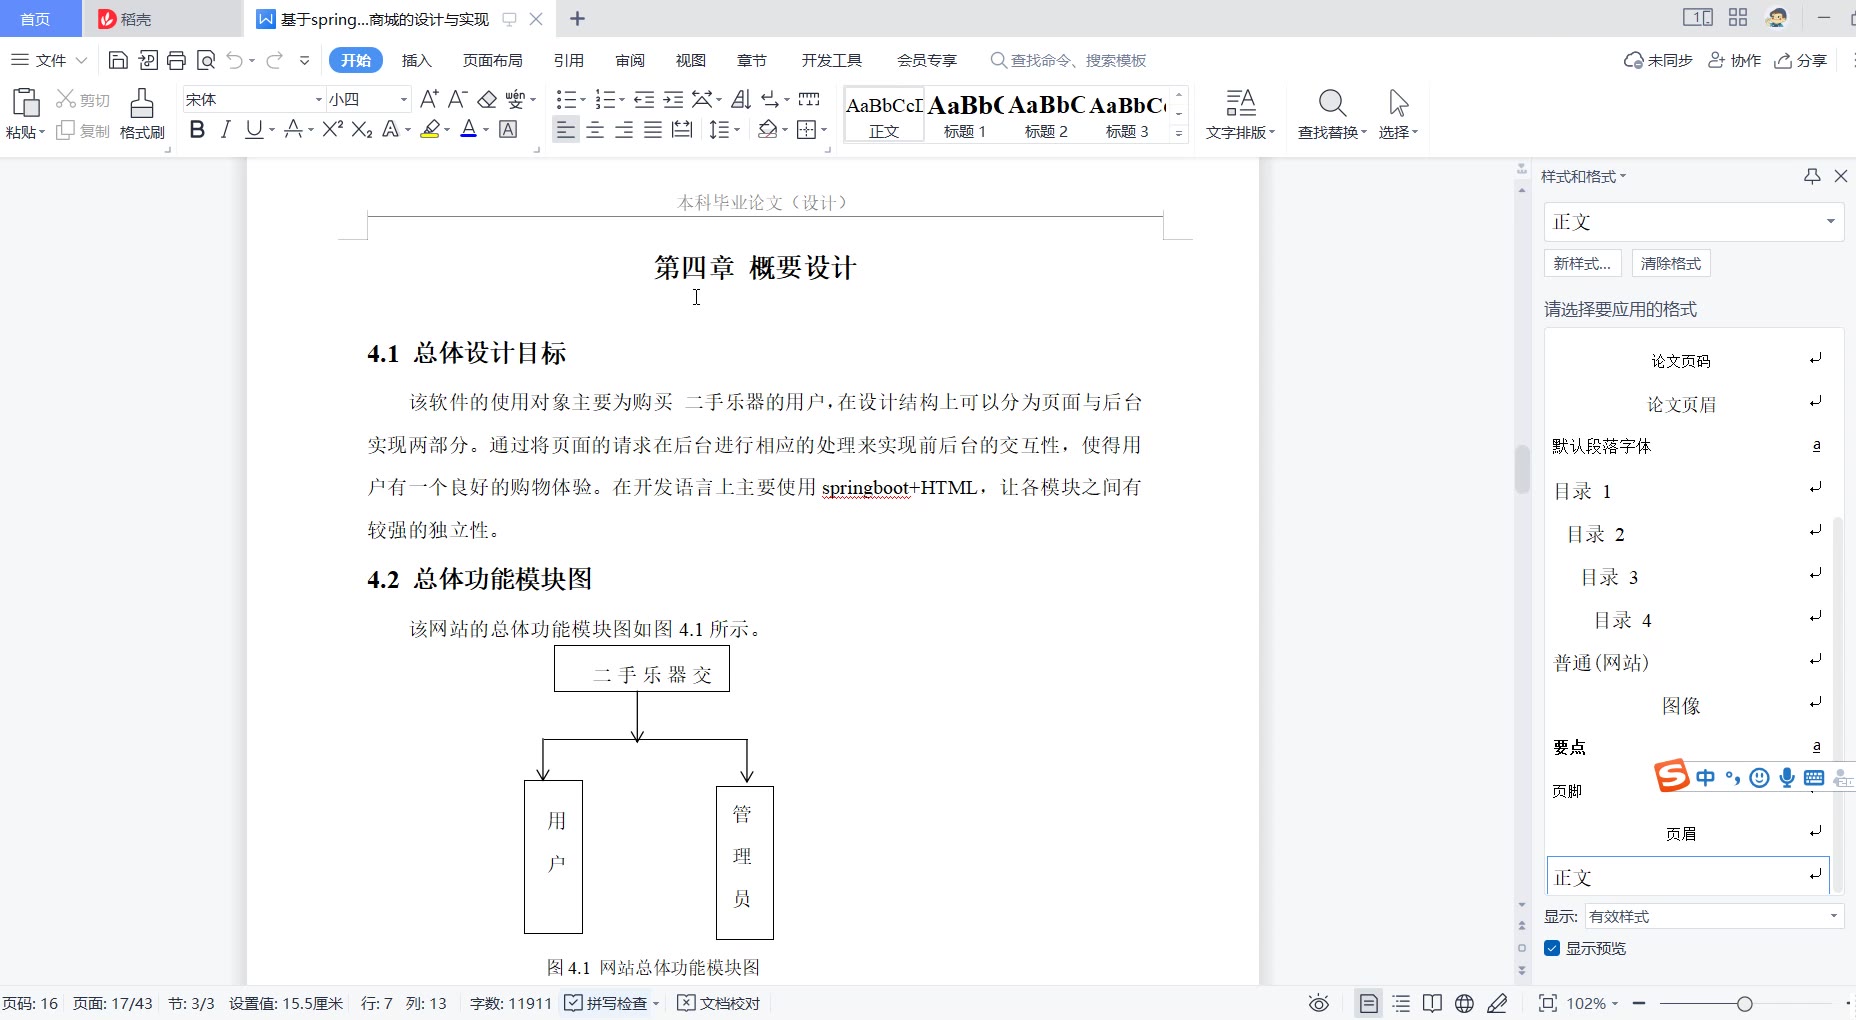This screenshot has width=1856, height=1020.
Task: Click Increase indent icon
Action: pyautogui.click(x=673, y=99)
